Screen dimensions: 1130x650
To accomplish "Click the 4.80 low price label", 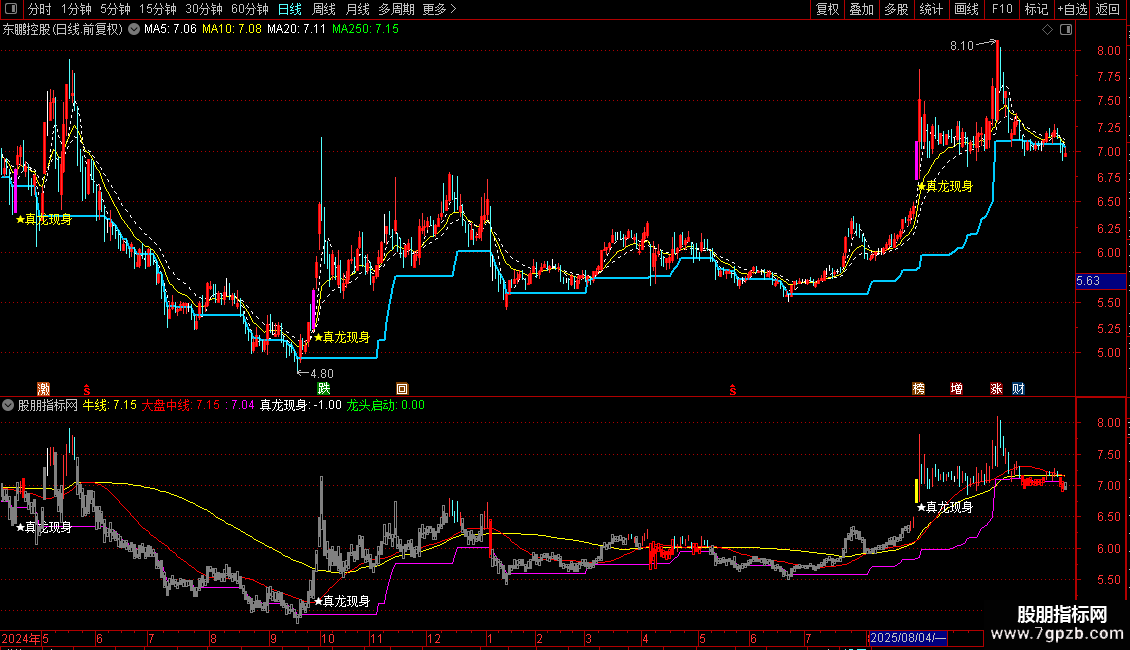I will pyautogui.click(x=321, y=373).
